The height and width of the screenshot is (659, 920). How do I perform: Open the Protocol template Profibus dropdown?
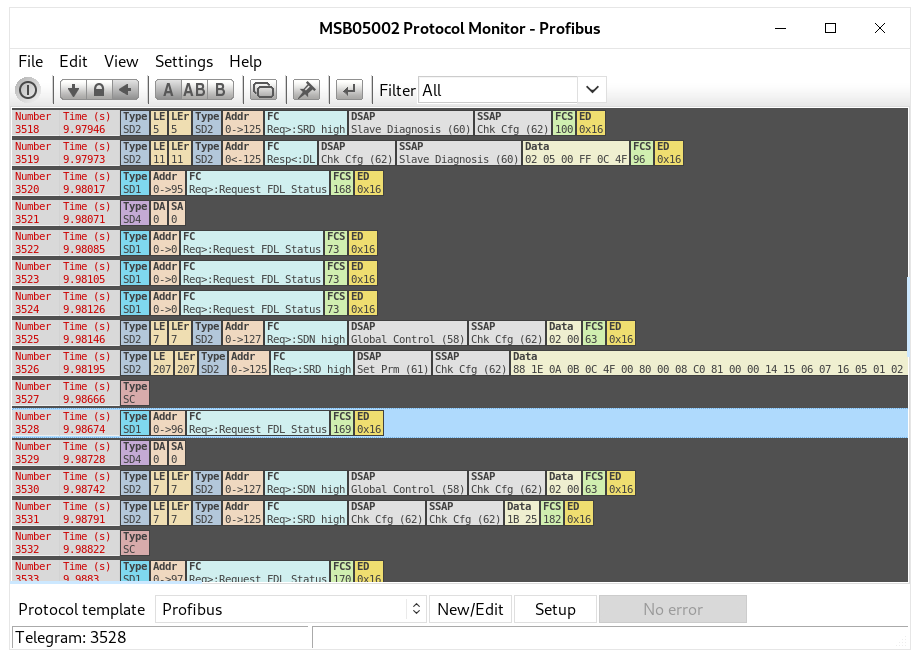[x=290, y=609]
